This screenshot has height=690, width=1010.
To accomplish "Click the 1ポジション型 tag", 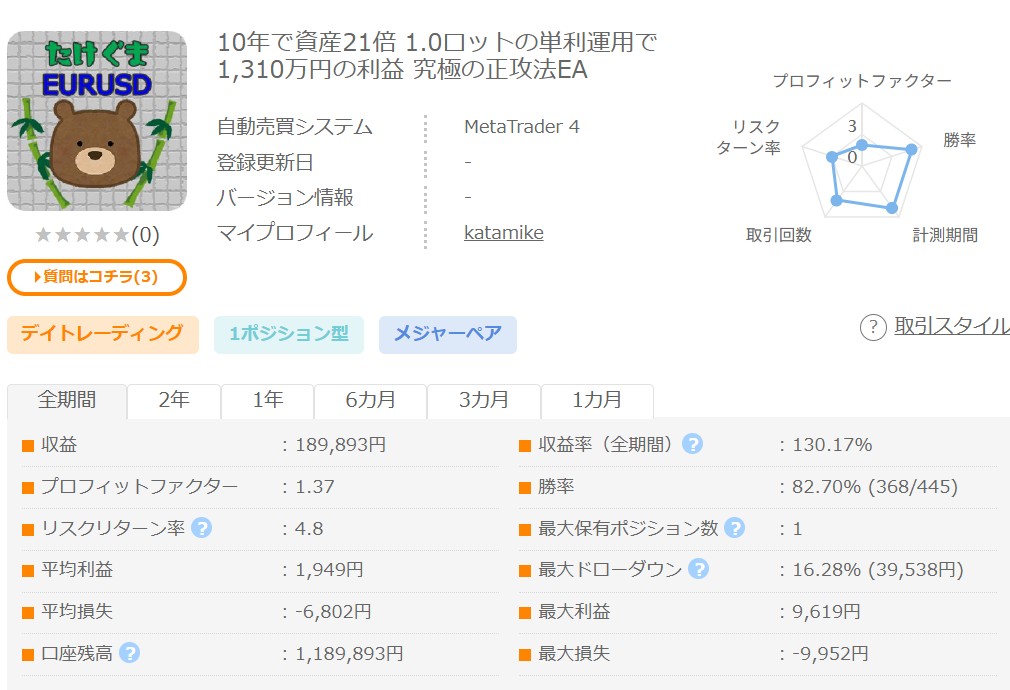I will [x=289, y=334].
